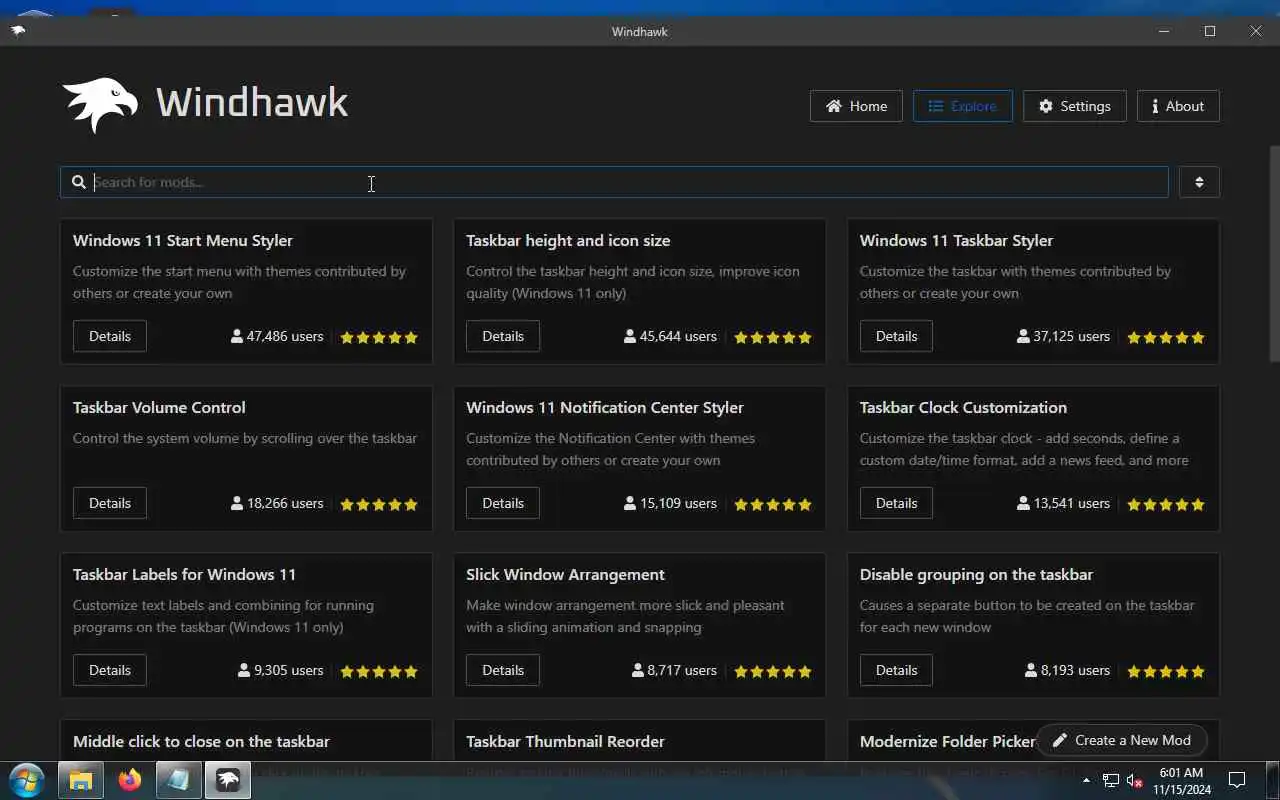The height and width of the screenshot is (800, 1280).
Task: Open Details for Slick Window Arrangement
Action: tap(503, 670)
